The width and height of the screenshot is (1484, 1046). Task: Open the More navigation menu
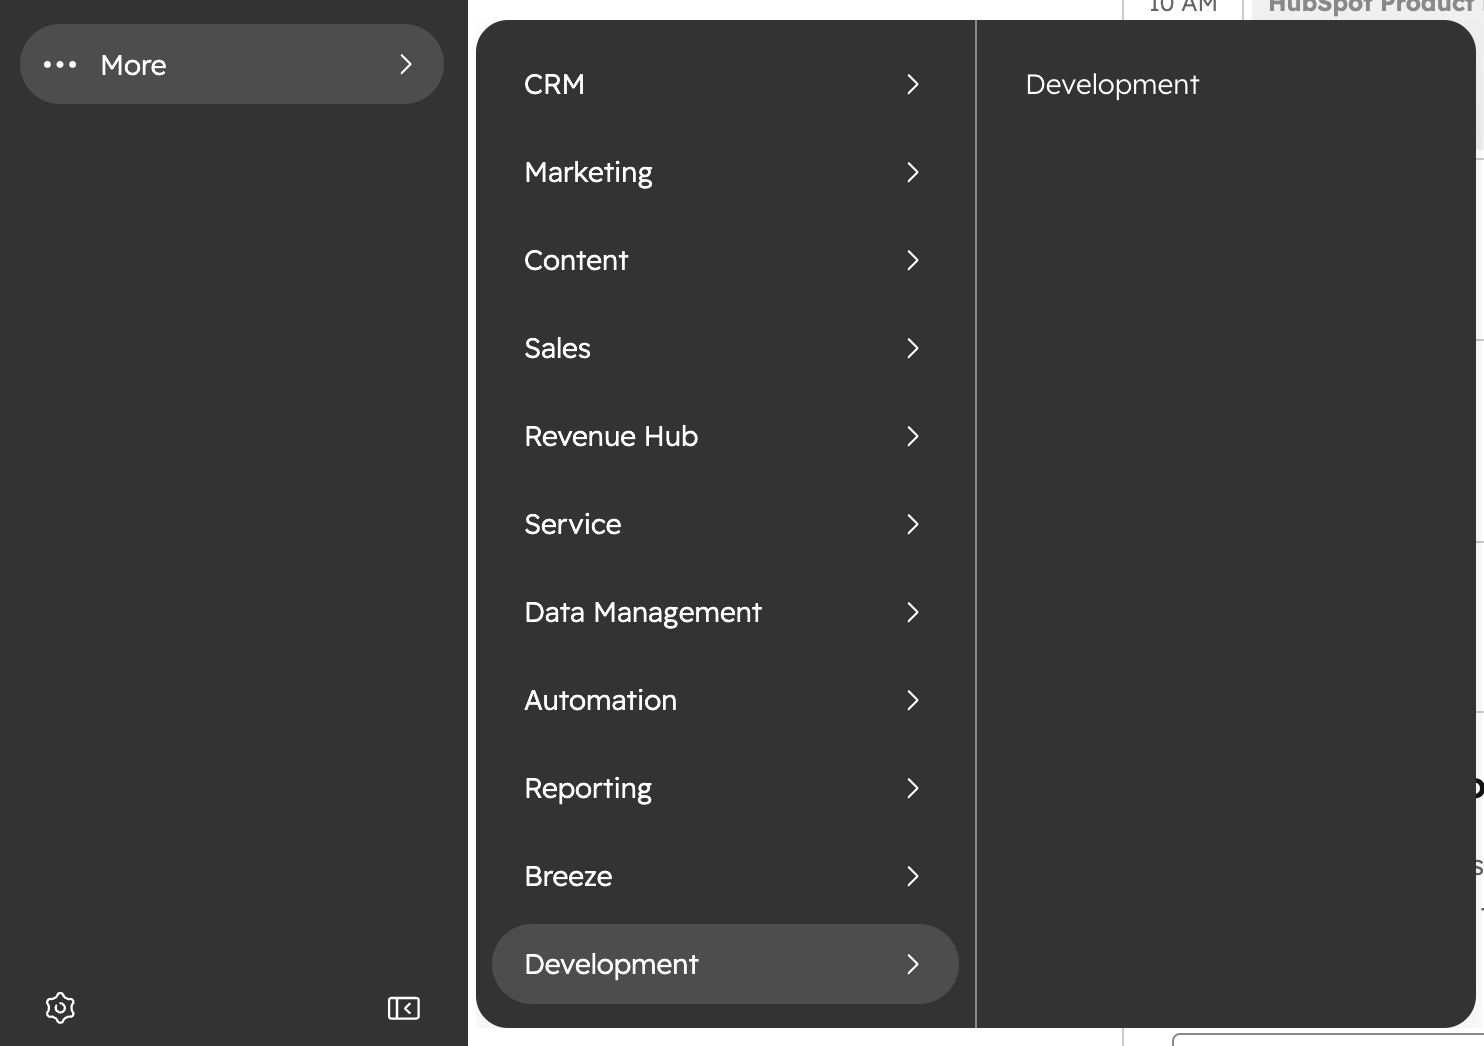[x=232, y=64]
